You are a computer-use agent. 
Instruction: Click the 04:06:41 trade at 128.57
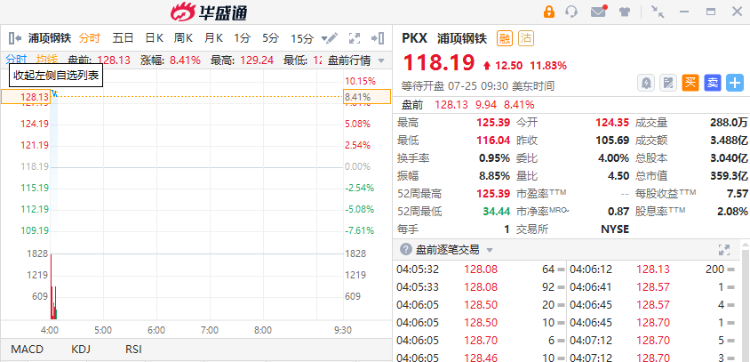tap(652, 287)
